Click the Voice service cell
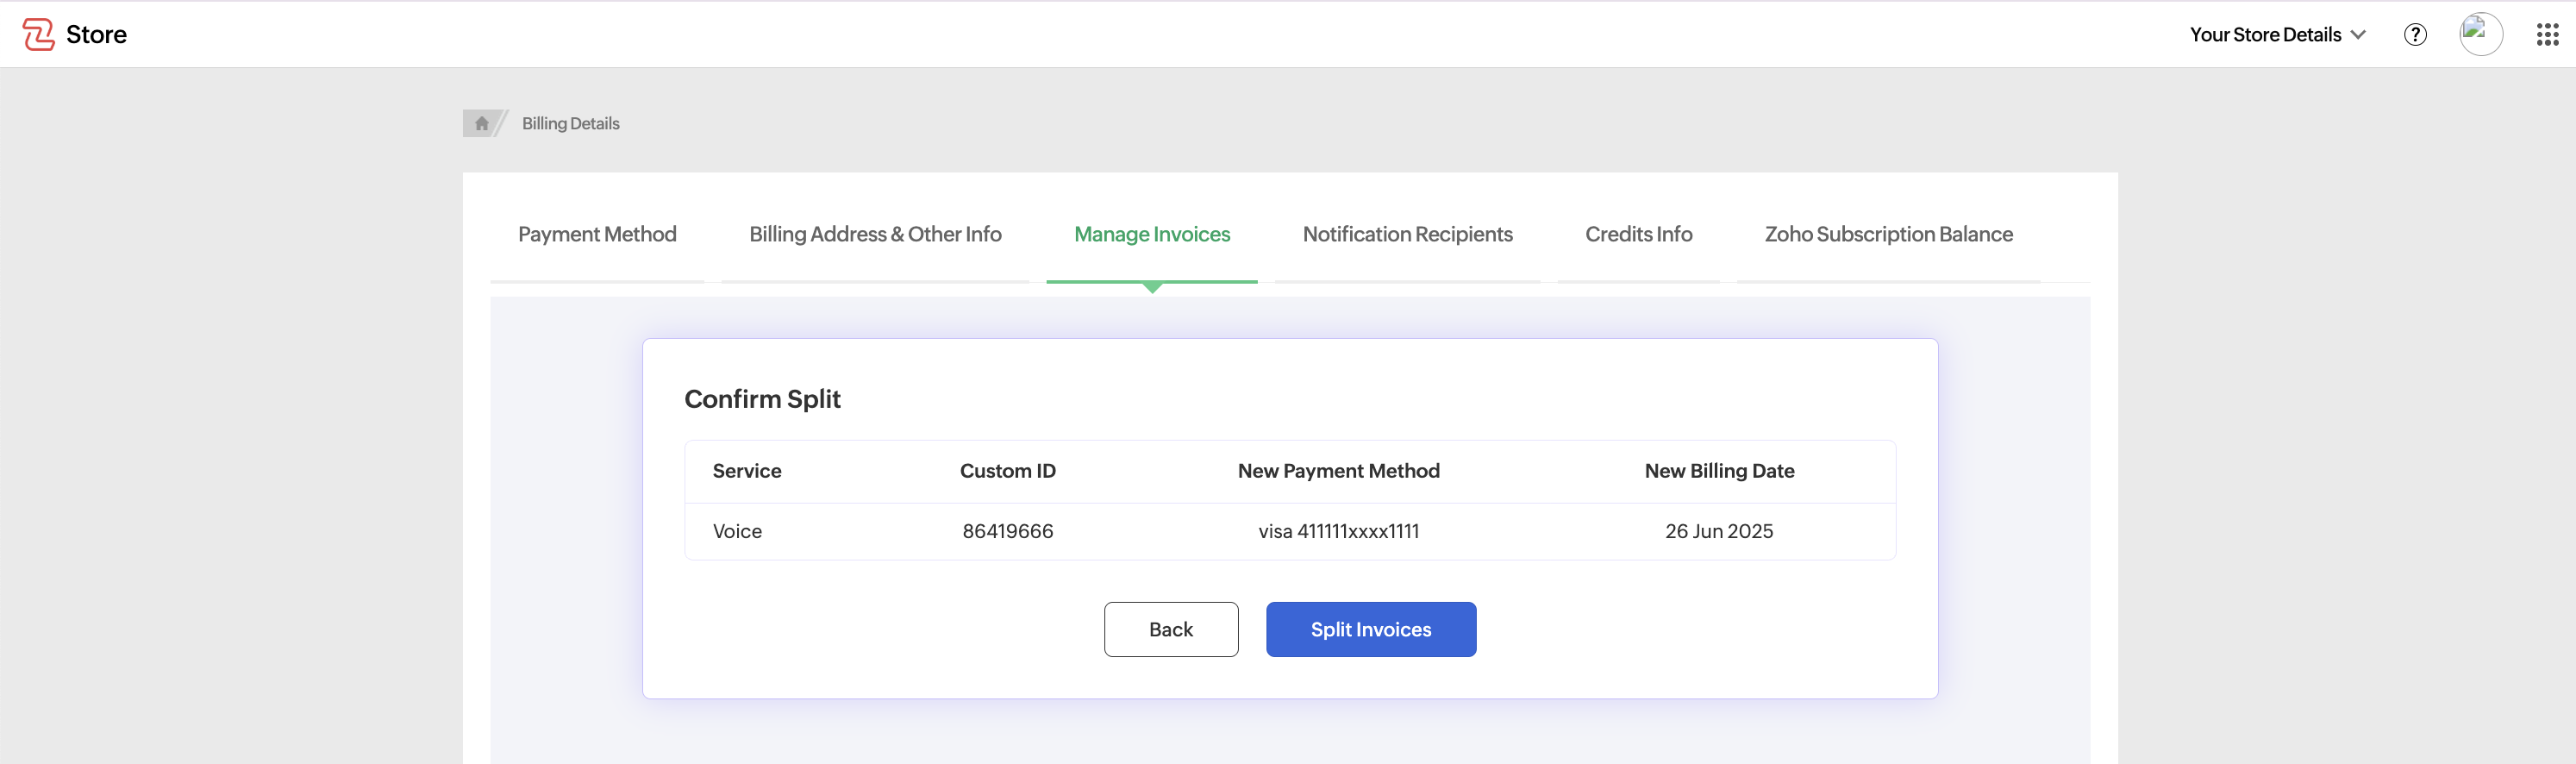Screen dimensions: 2576x764 pos(737,531)
